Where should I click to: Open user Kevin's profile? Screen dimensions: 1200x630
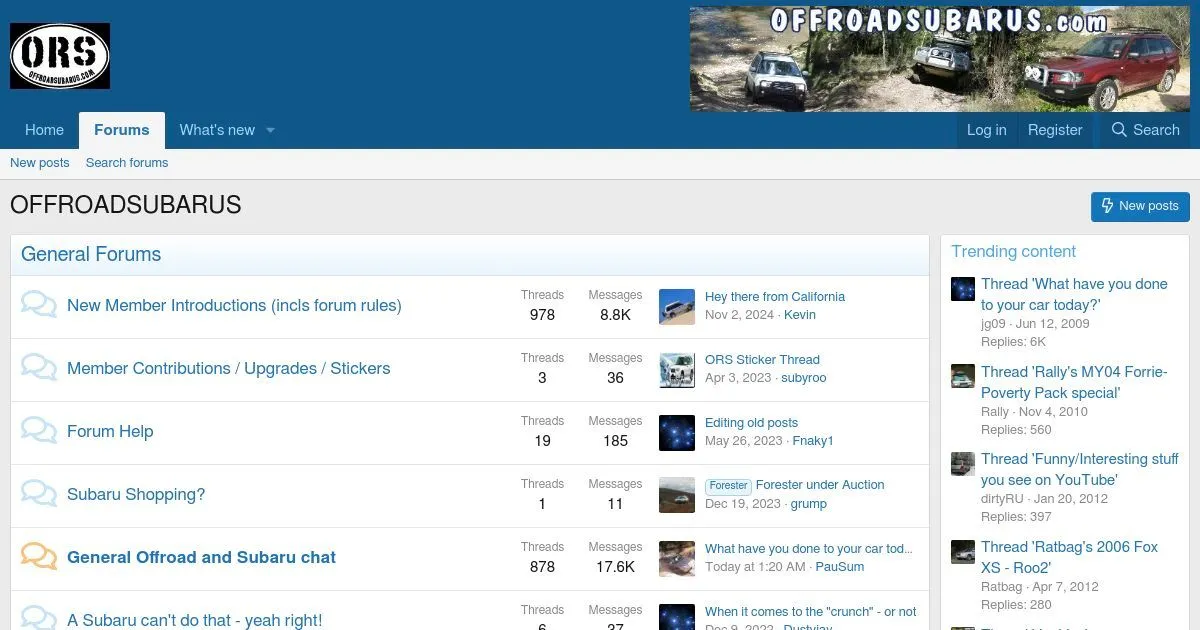coord(800,315)
